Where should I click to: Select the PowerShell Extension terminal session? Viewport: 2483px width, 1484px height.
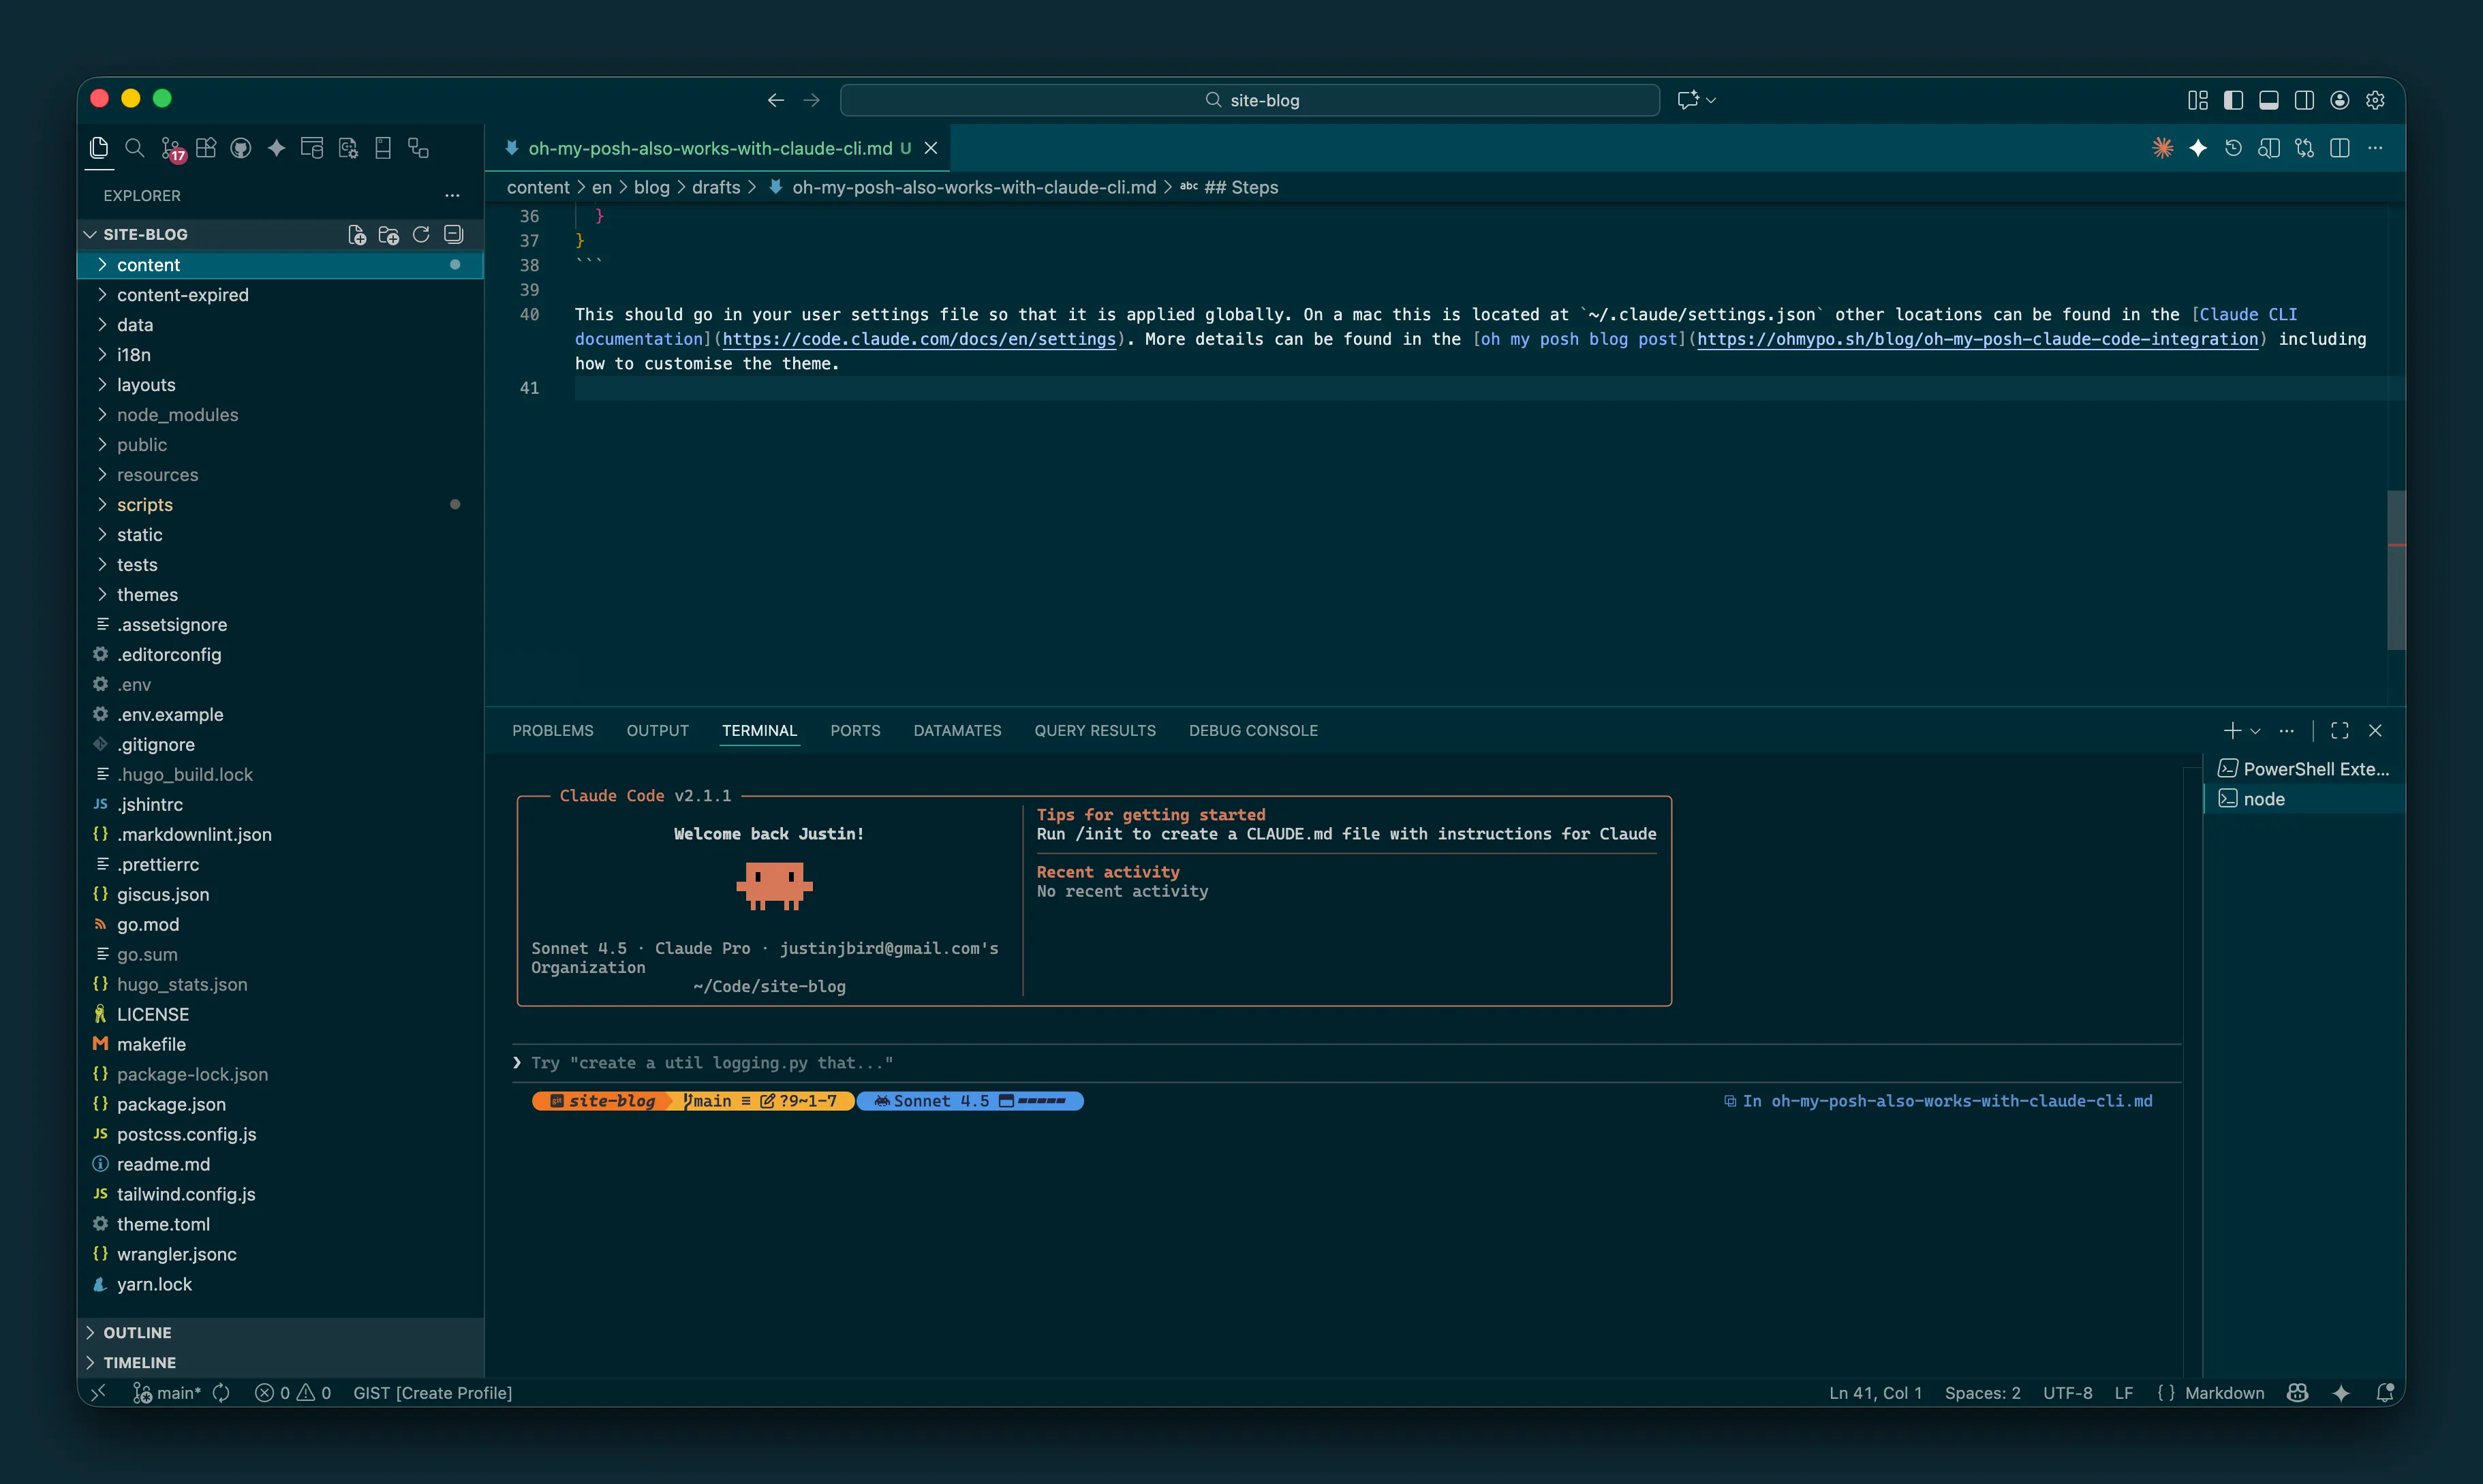2304,769
